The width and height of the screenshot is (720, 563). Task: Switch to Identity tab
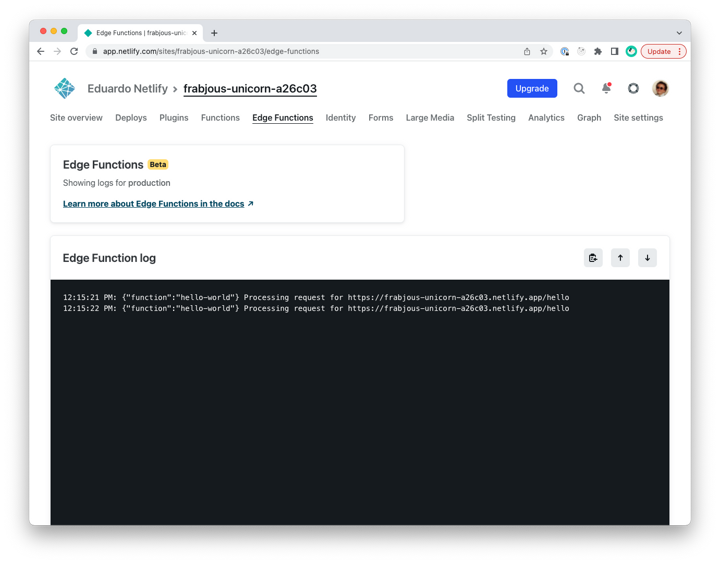coord(340,118)
